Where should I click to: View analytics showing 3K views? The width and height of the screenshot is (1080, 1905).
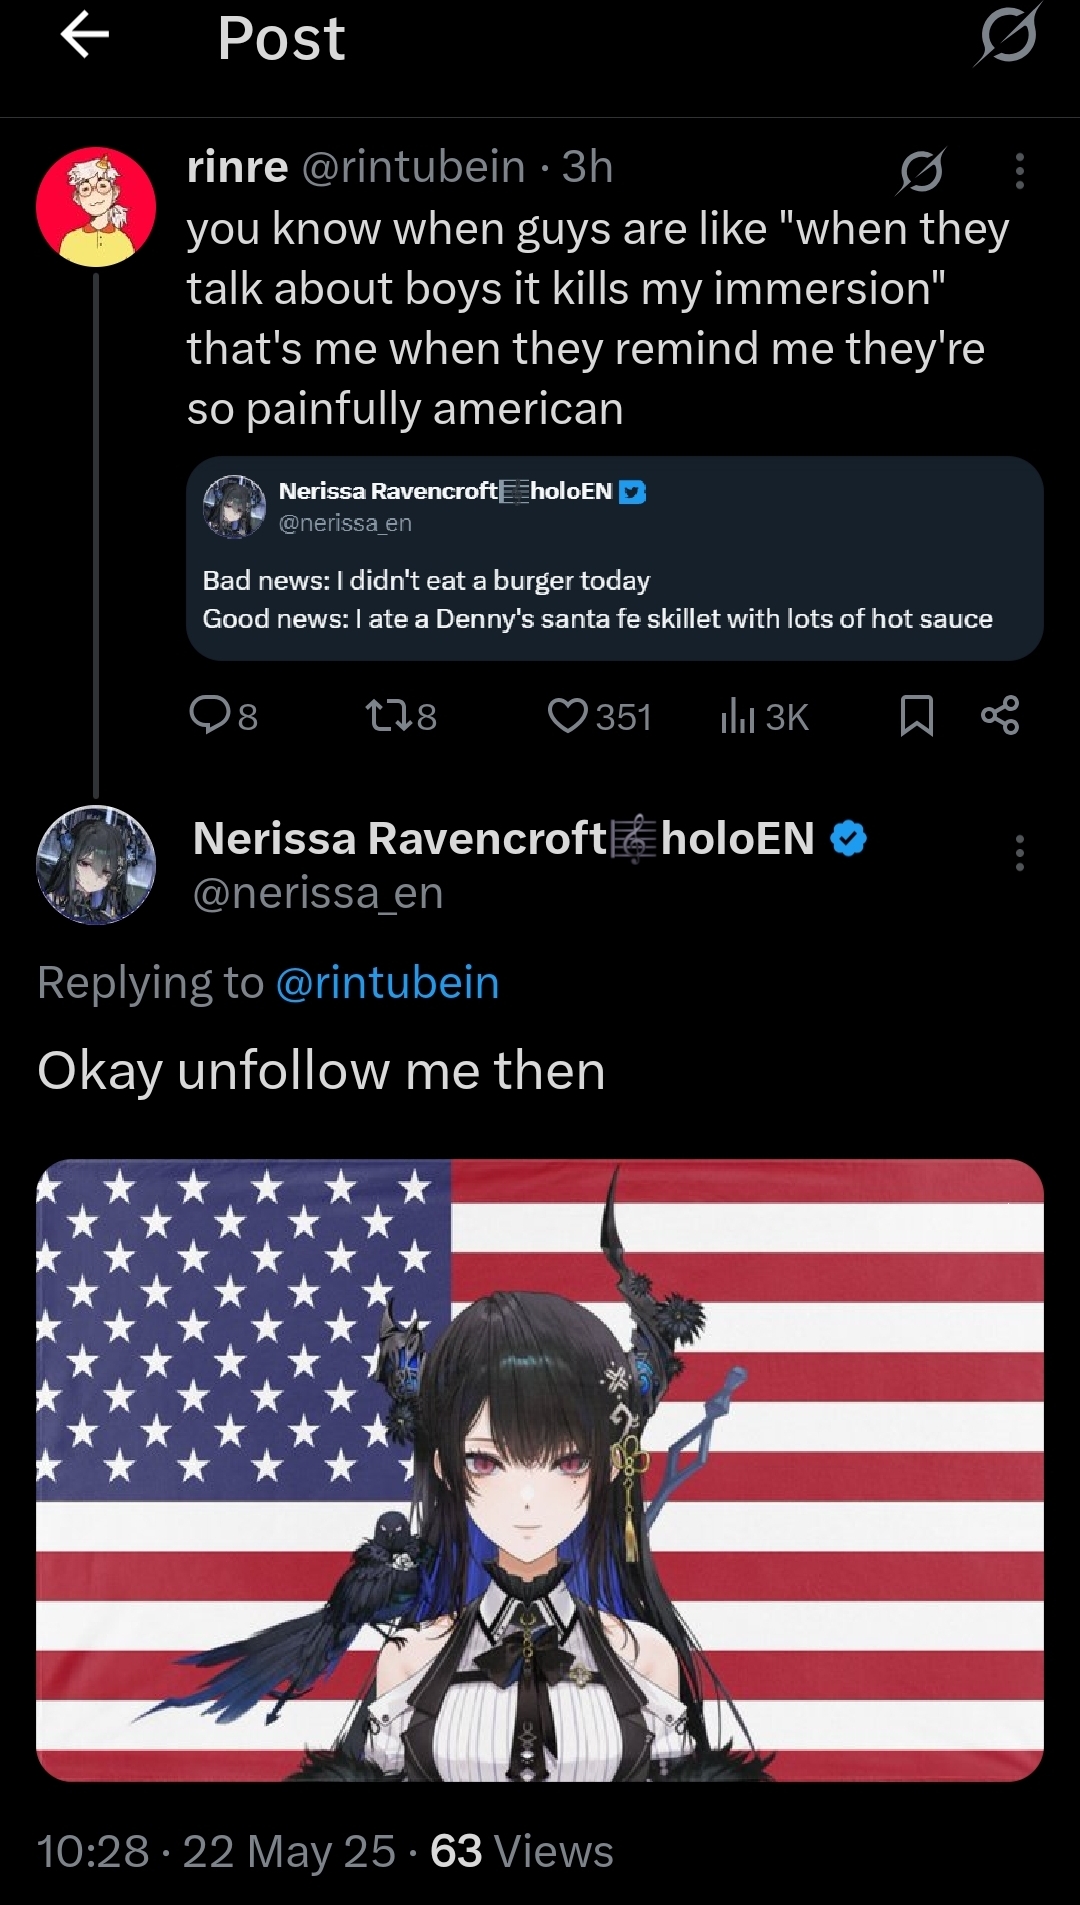pyautogui.click(x=764, y=716)
